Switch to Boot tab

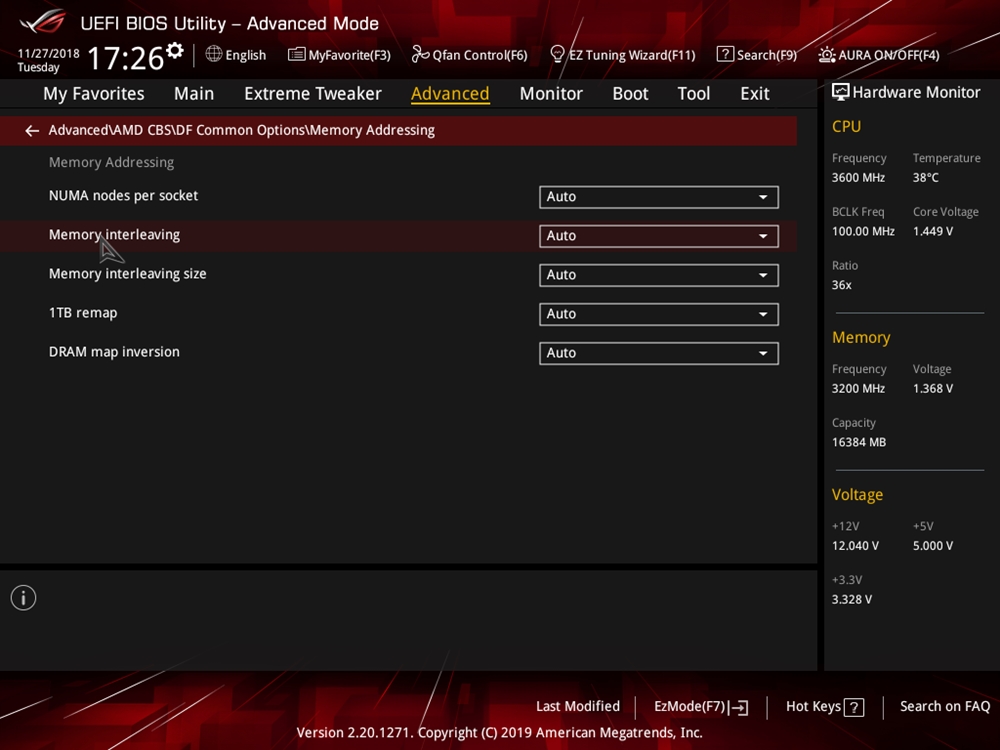tap(630, 94)
